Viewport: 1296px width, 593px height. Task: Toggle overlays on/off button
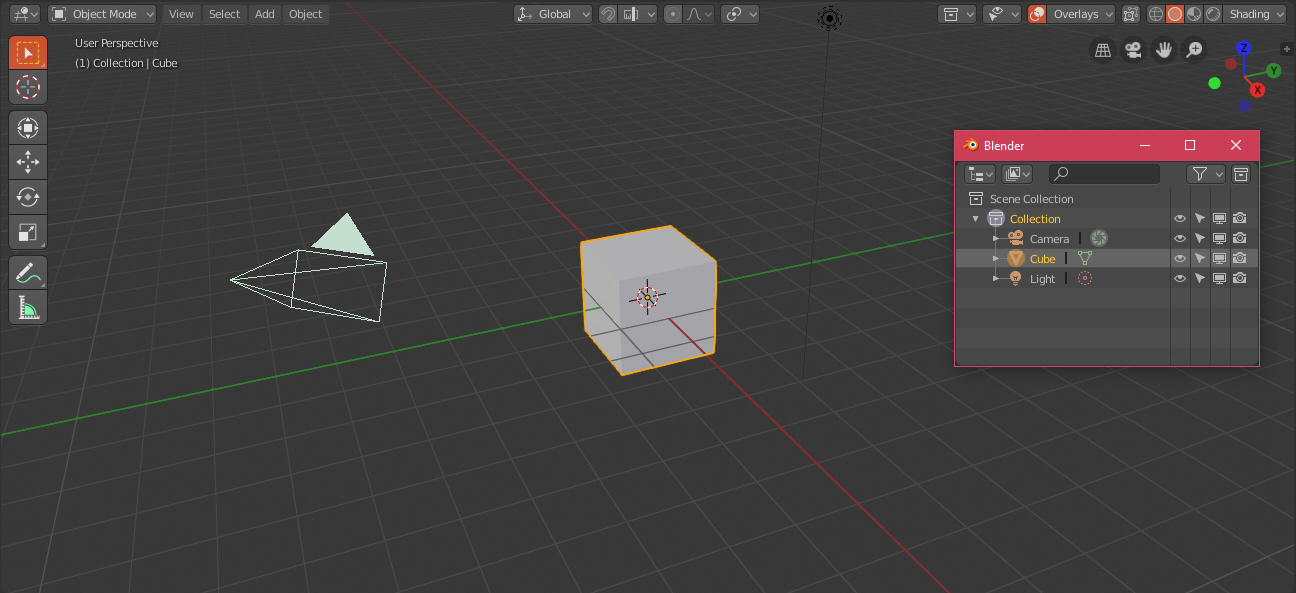tap(1037, 14)
